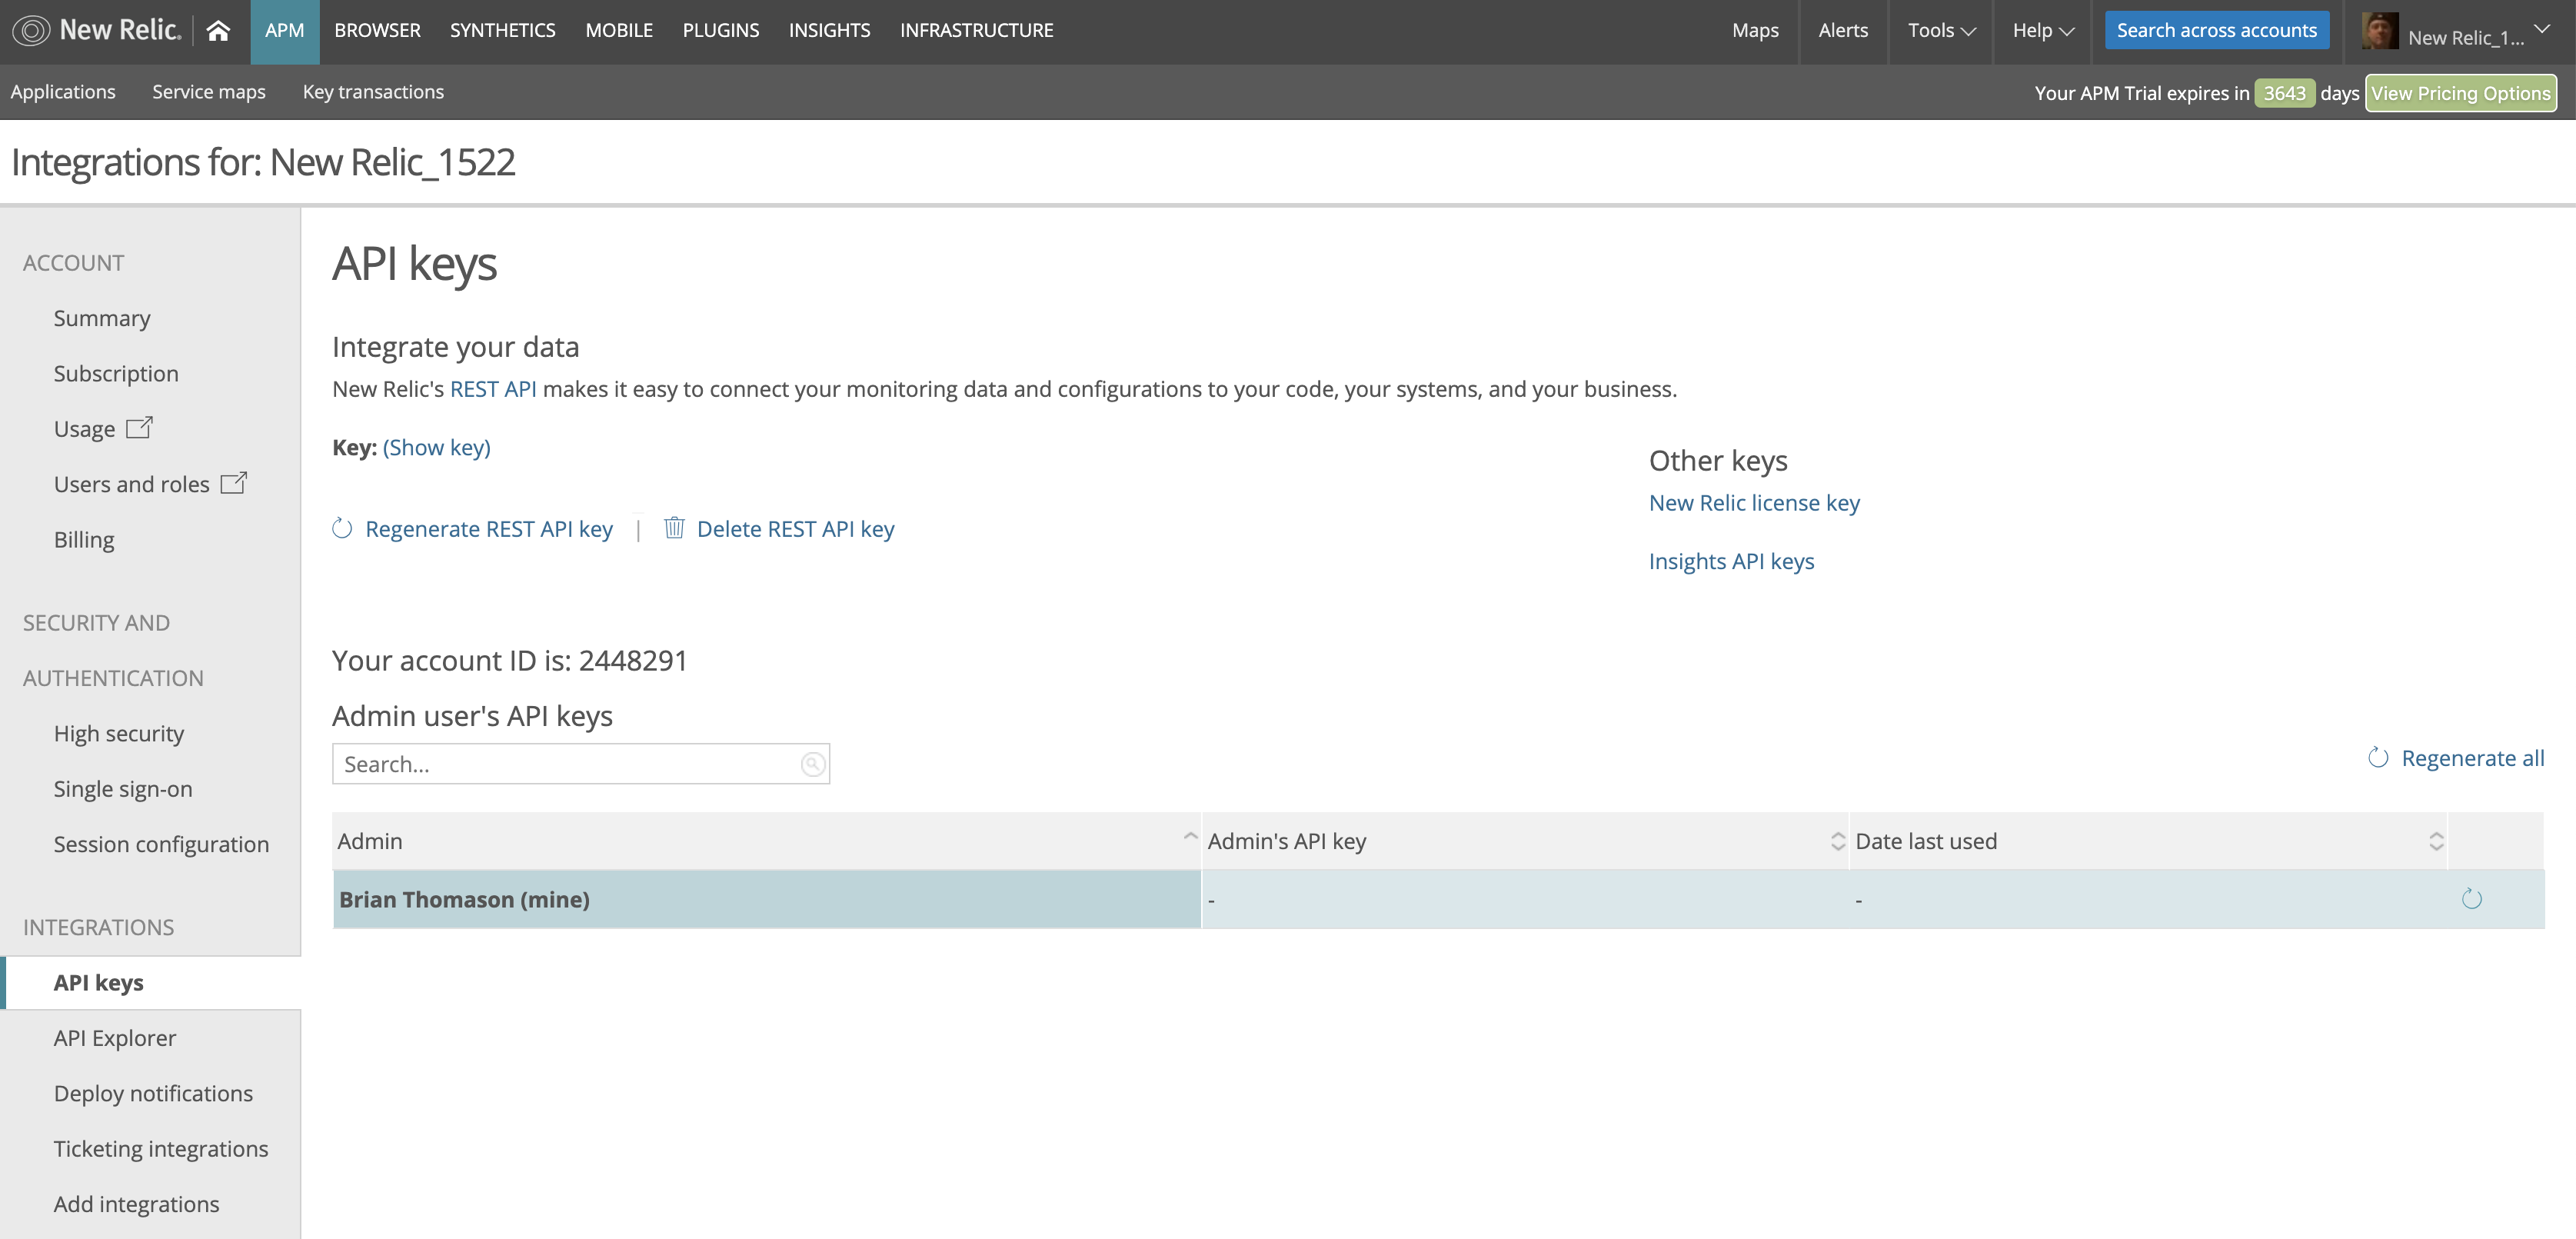Click the Regenerate all circular arrow icon
Image resolution: width=2576 pixels, height=1239 pixels.
pos(2378,758)
